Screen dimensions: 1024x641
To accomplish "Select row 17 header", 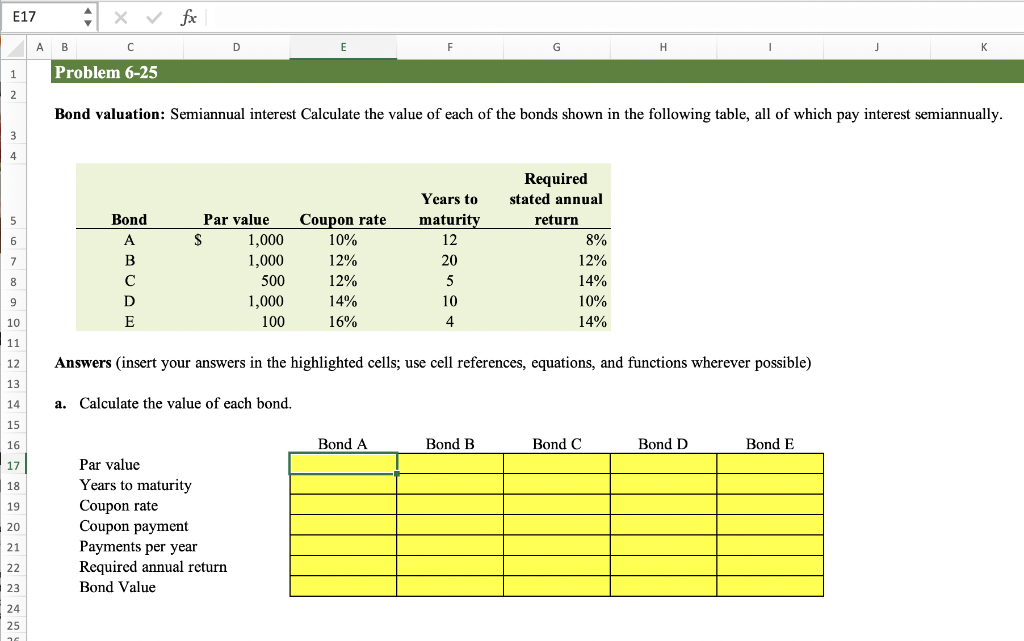I will click(13, 464).
